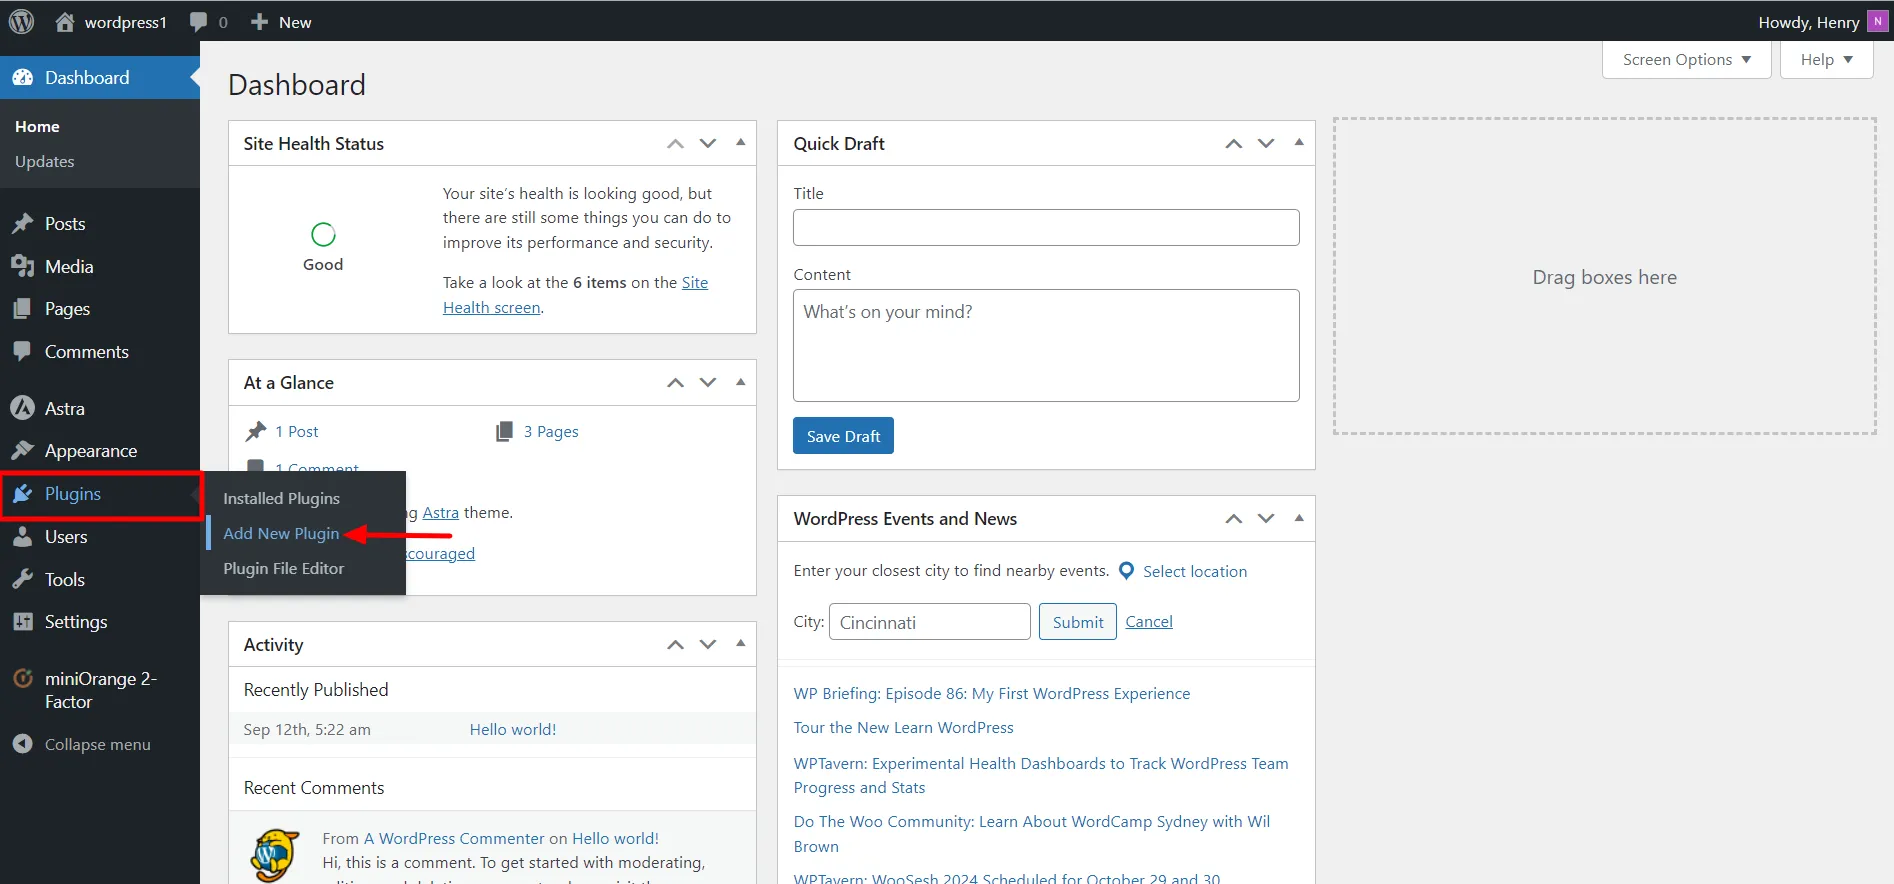Viewport: 1894px width, 884px height.
Task: Cancel the city location entry
Action: [x=1149, y=622]
